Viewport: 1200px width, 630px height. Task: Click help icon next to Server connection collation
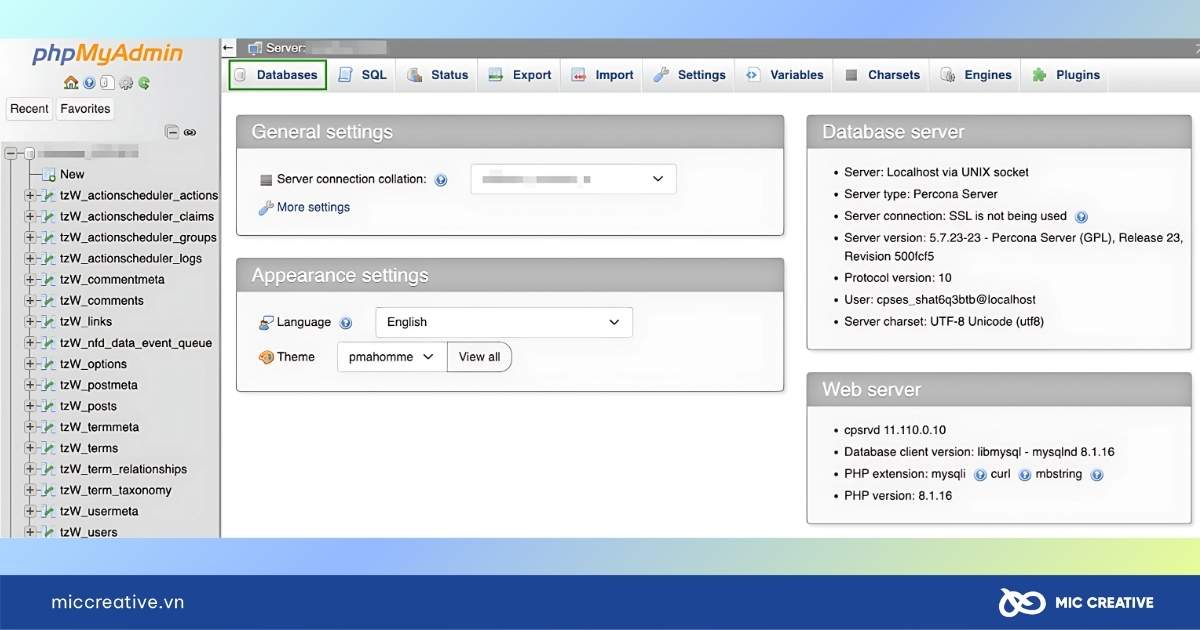[x=441, y=180]
